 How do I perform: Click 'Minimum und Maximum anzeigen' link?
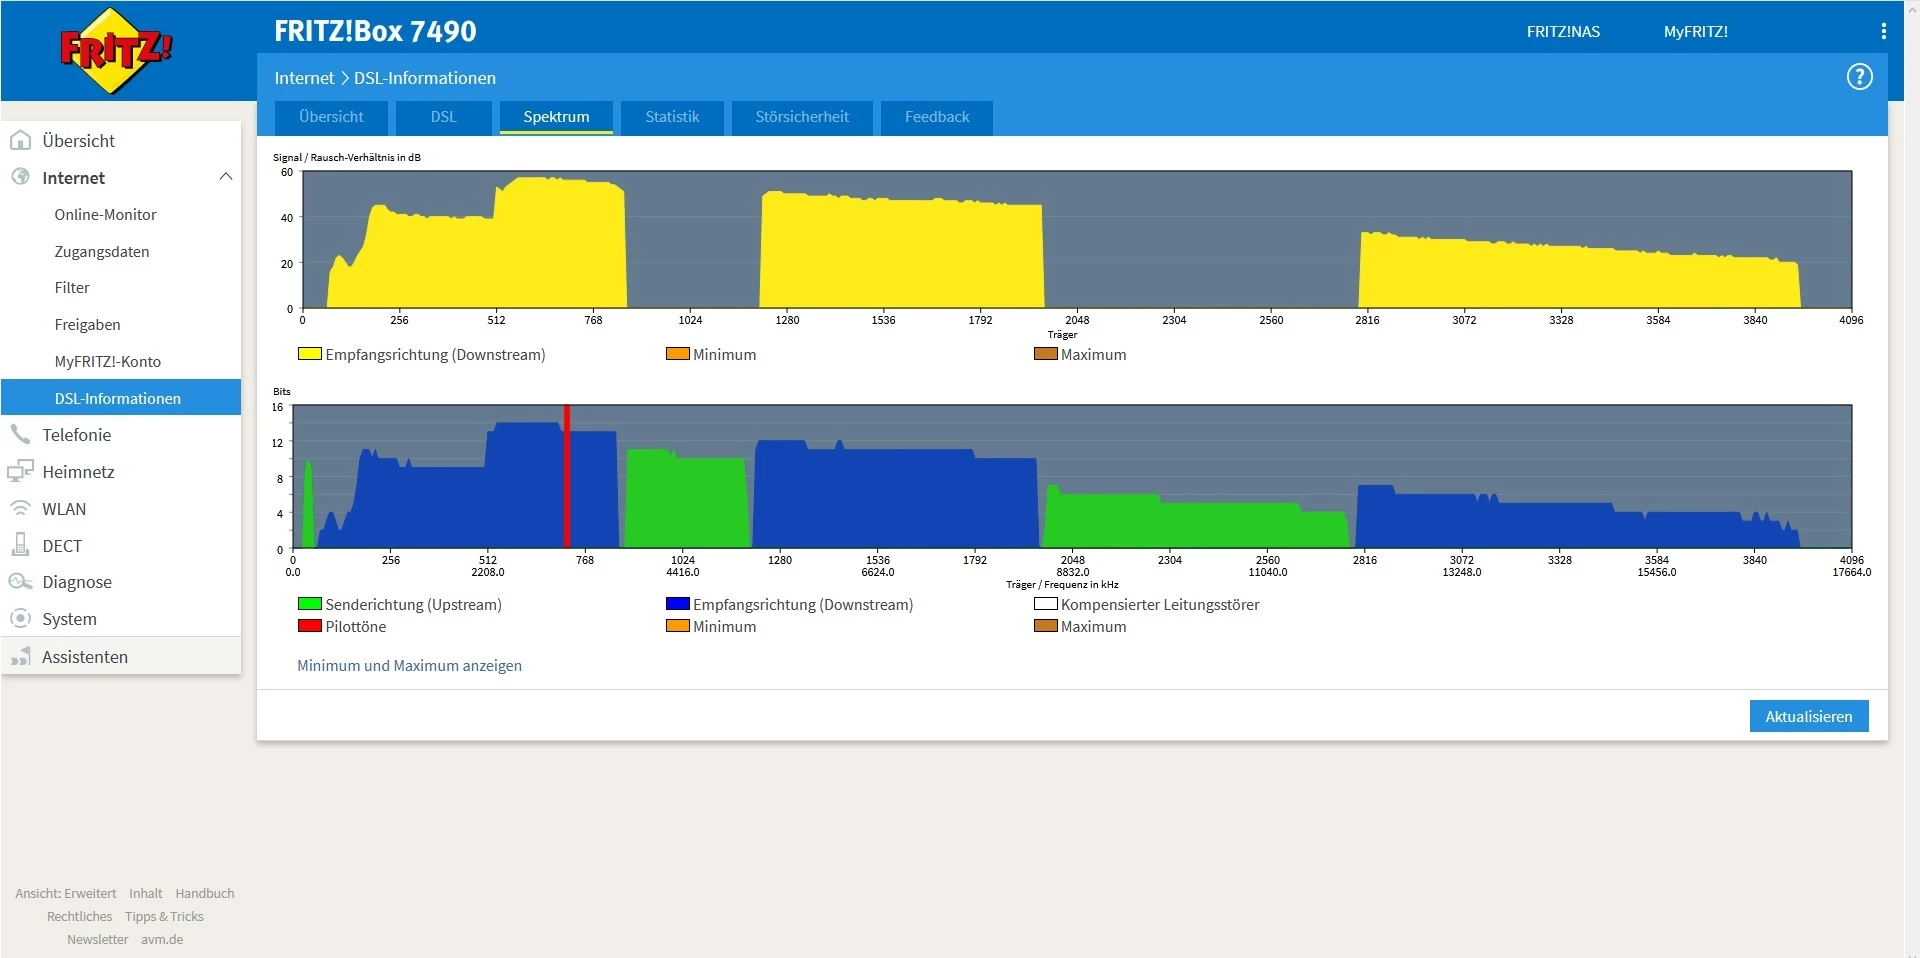pos(409,666)
